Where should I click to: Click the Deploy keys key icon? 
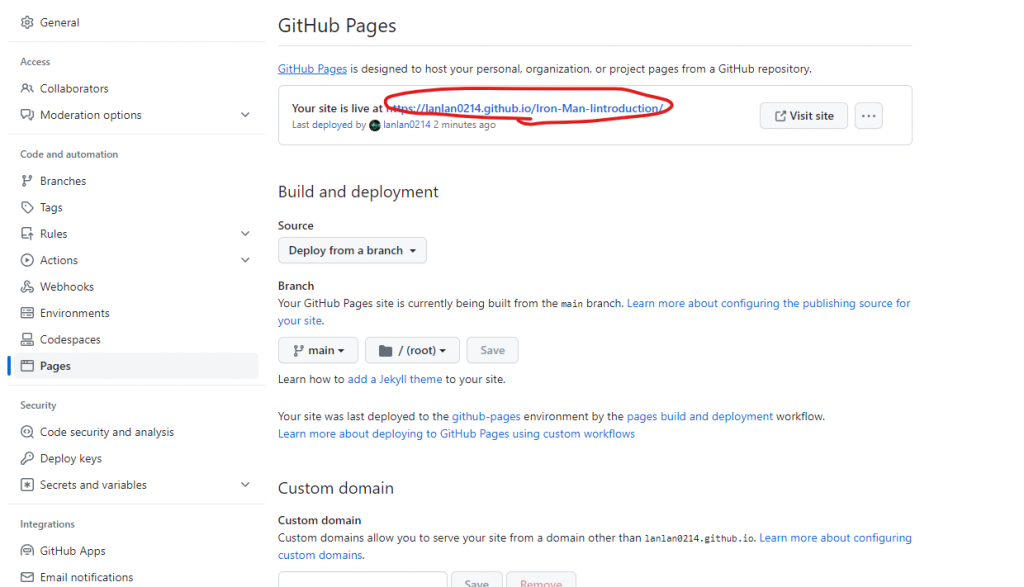(x=27, y=458)
